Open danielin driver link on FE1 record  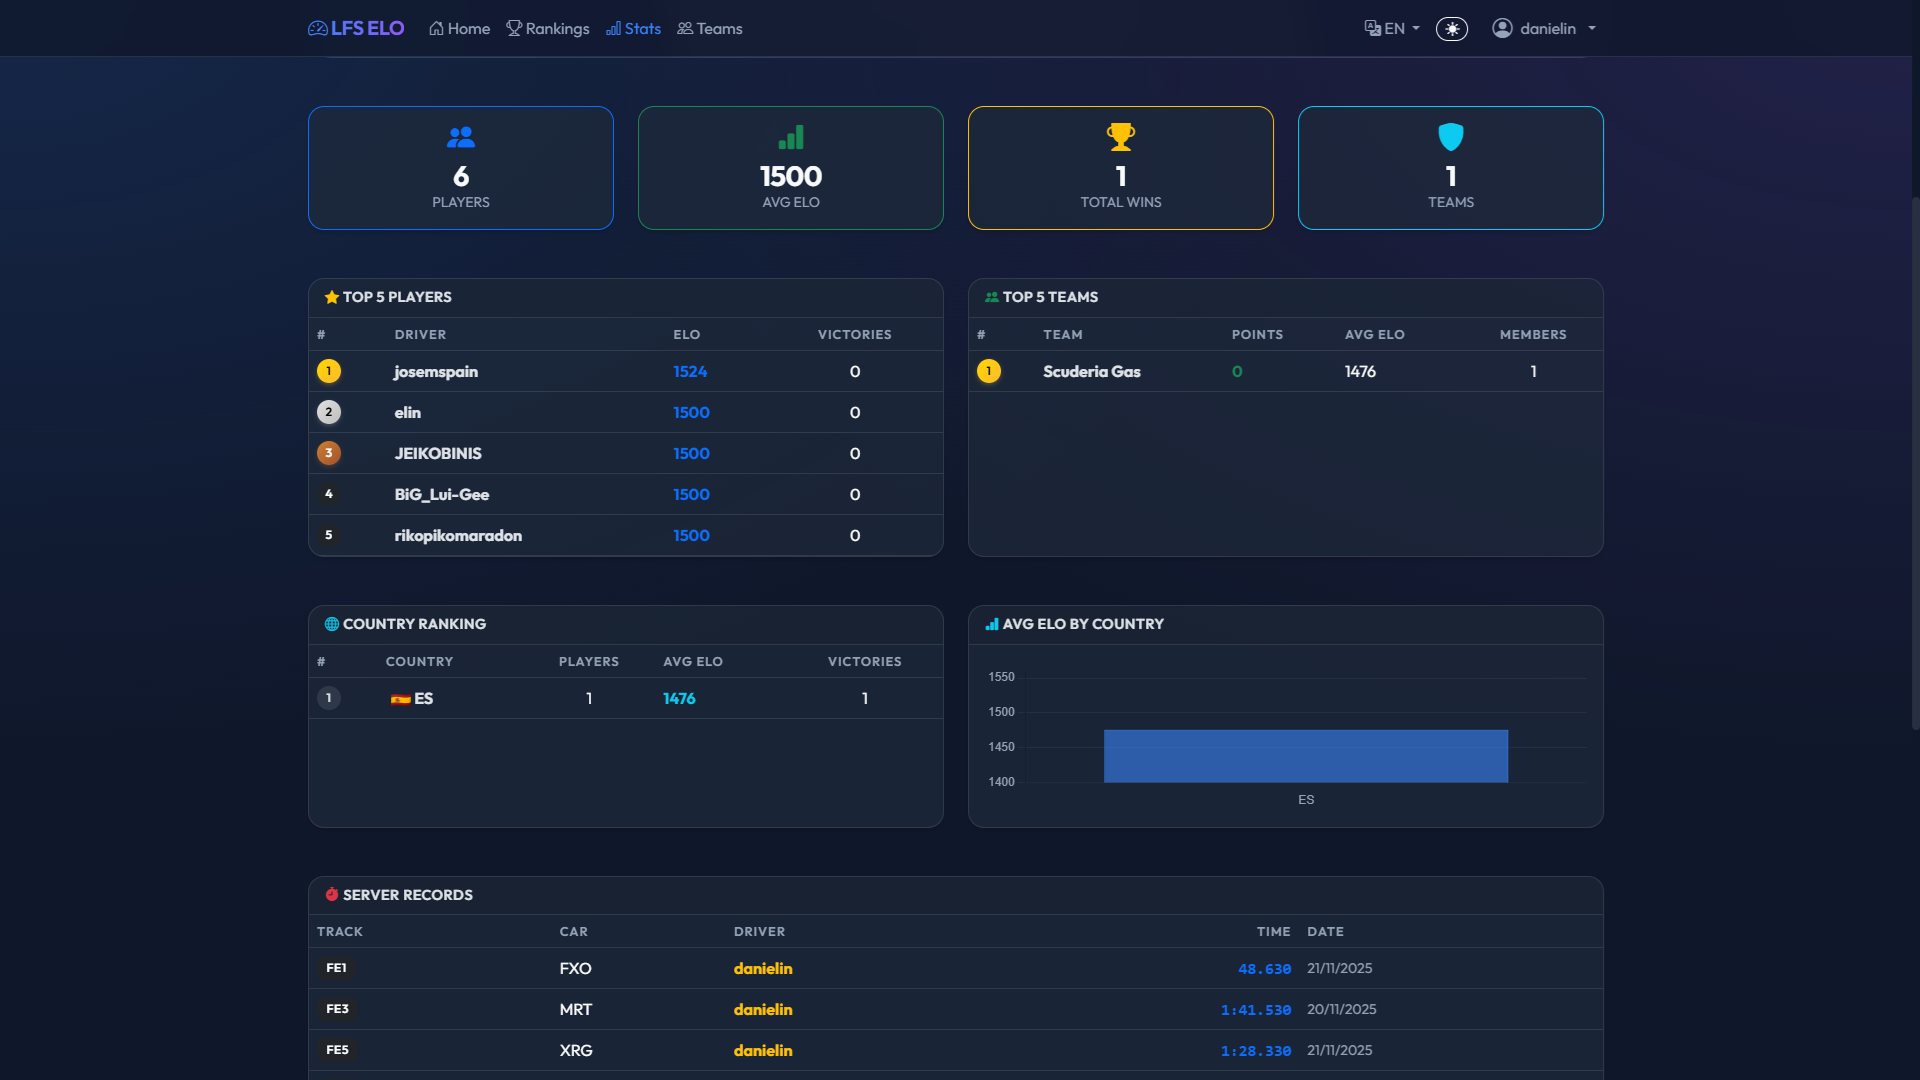(762, 968)
